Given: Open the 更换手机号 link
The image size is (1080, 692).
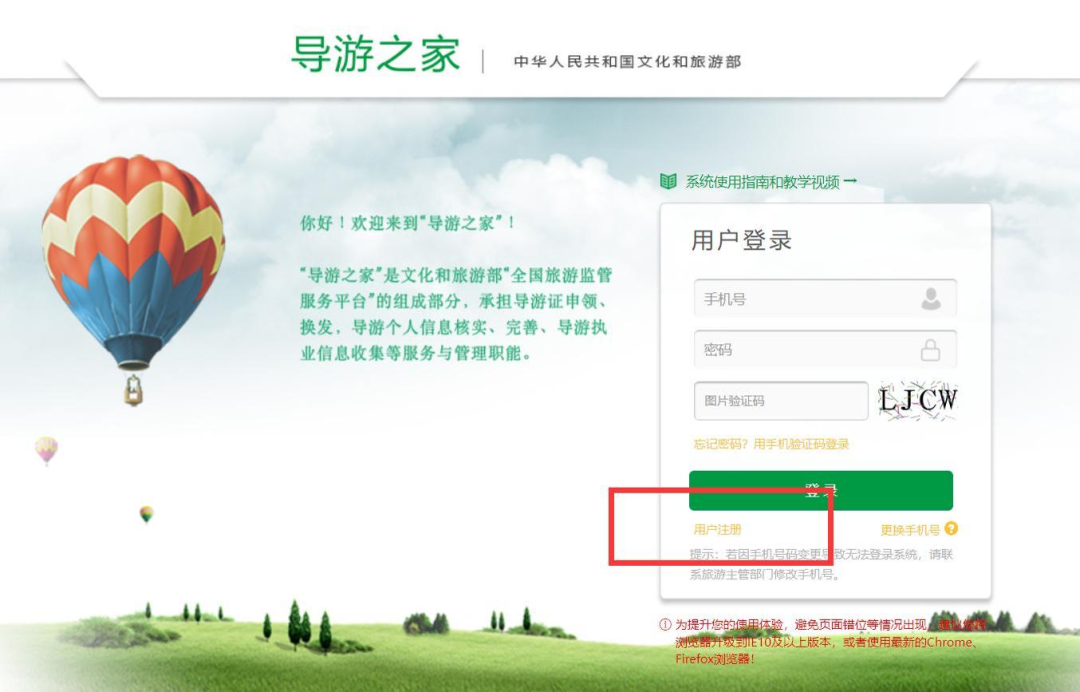Looking at the screenshot, I should (910, 530).
